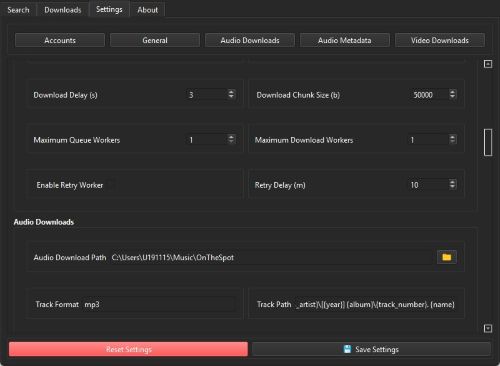Focus the Download Delay number field

(207, 95)
